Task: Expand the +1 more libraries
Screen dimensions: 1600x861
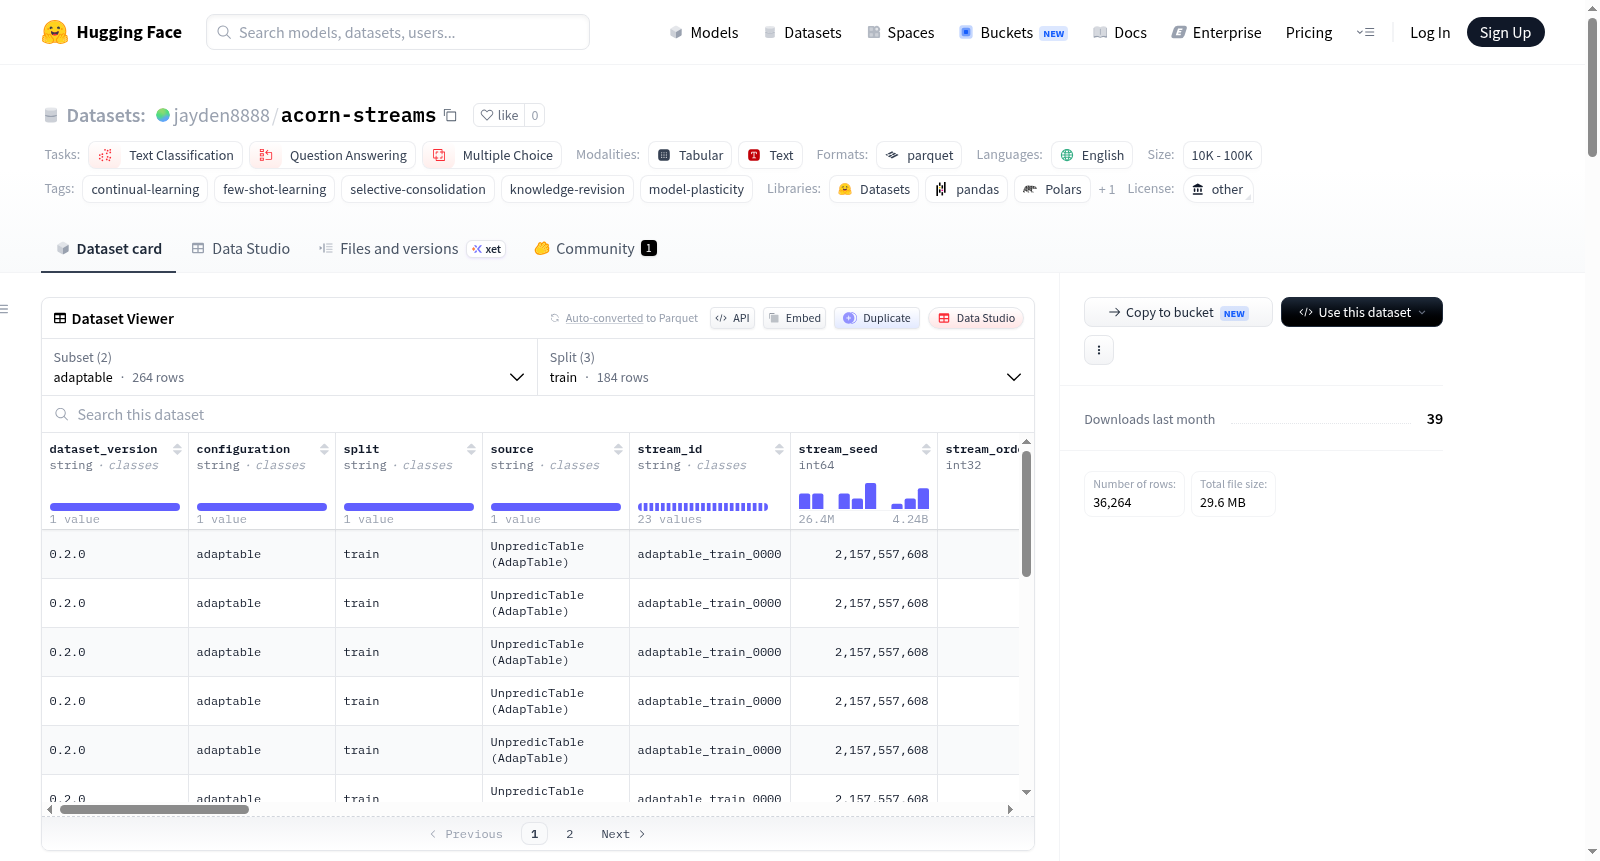Action: click(1107, 189)
